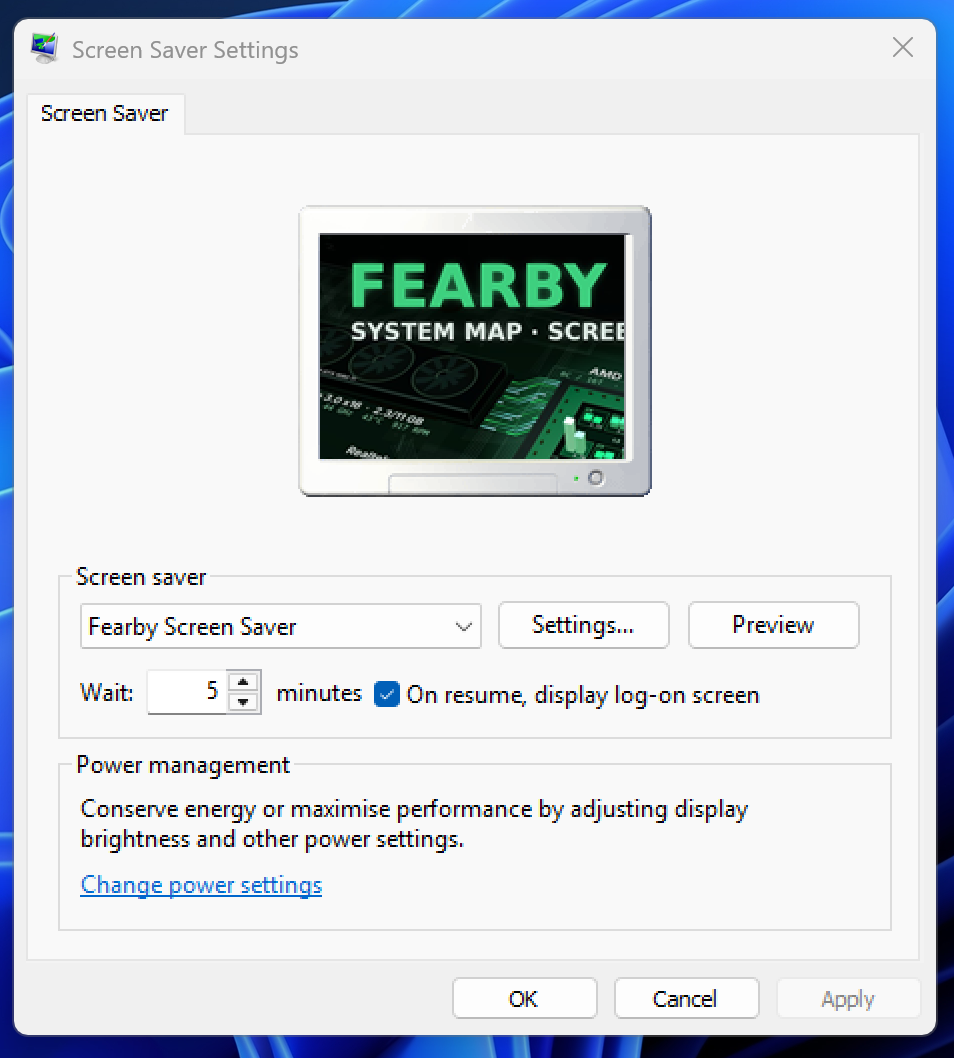This screenshot has width=954, height=1058.
Task: Click the Wait minutes input field
Action: pos(187,691)
